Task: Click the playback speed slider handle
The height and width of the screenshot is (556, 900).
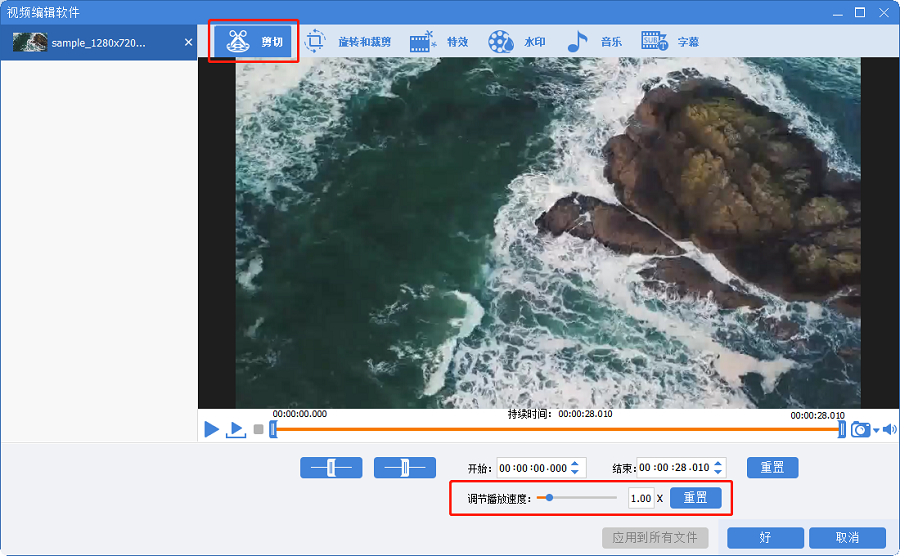Action: point(549,497)
